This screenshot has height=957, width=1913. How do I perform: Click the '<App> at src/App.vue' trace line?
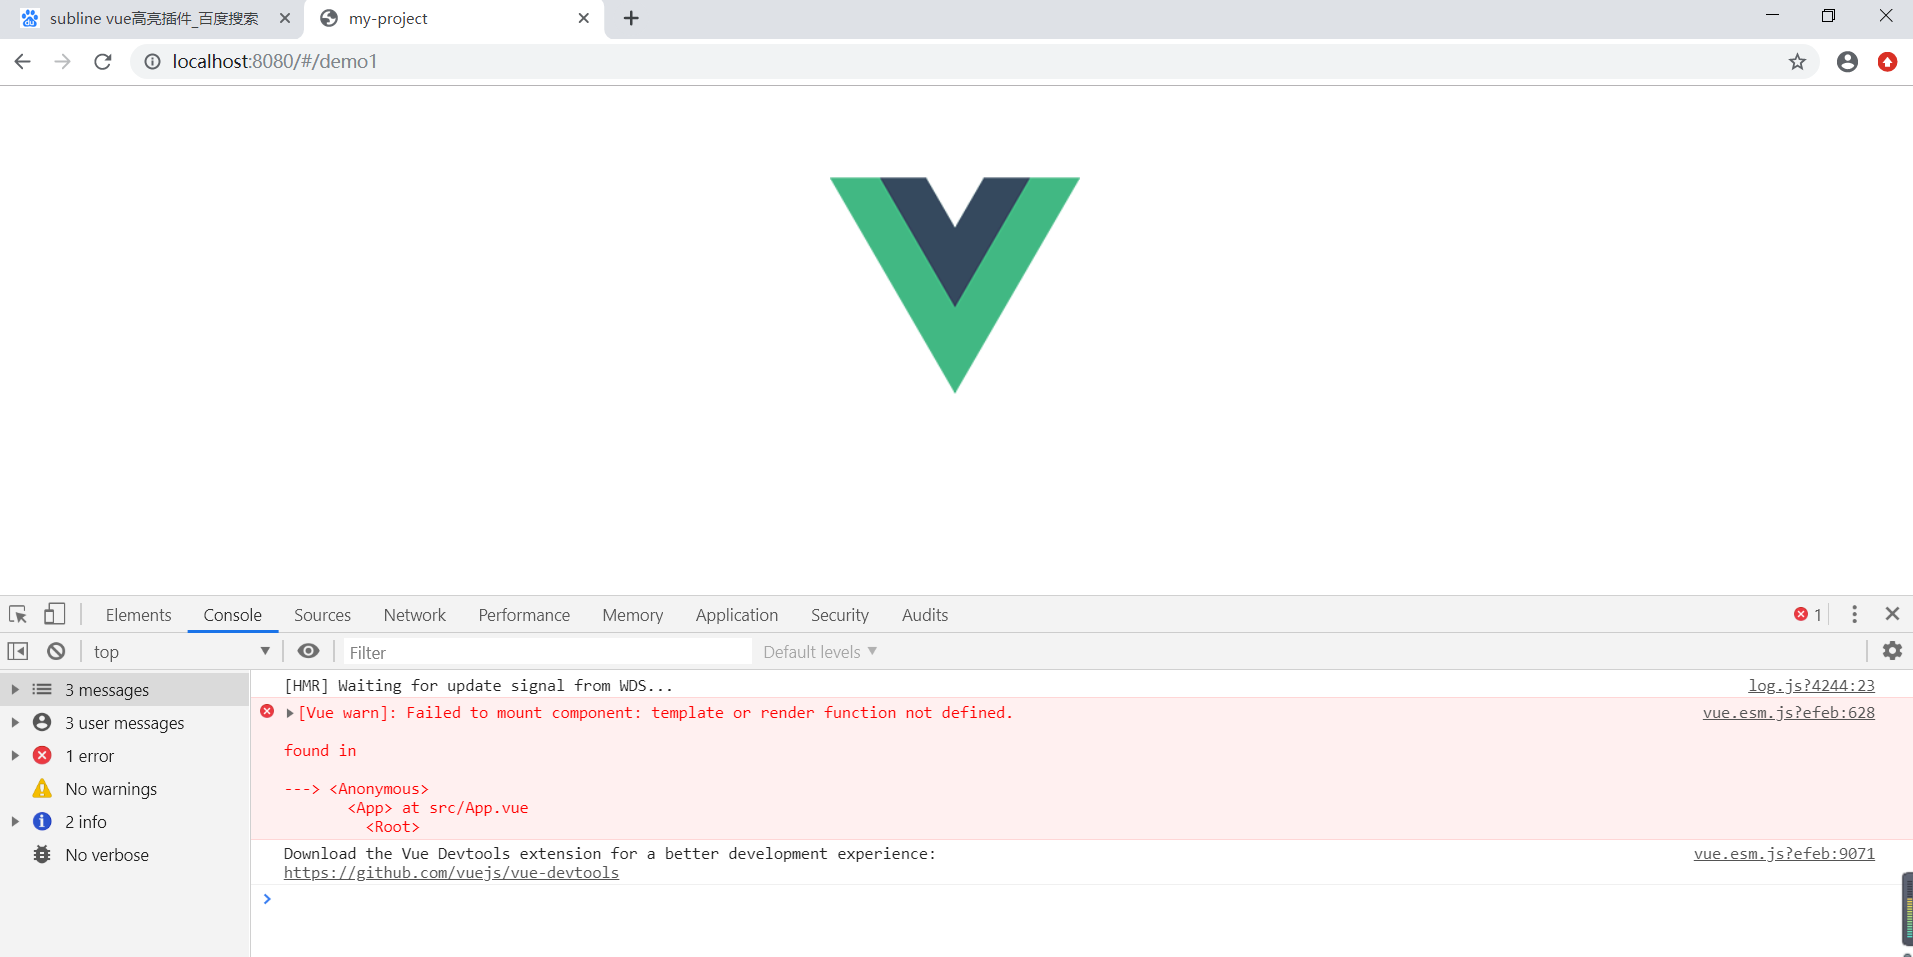tap(438, 808)
